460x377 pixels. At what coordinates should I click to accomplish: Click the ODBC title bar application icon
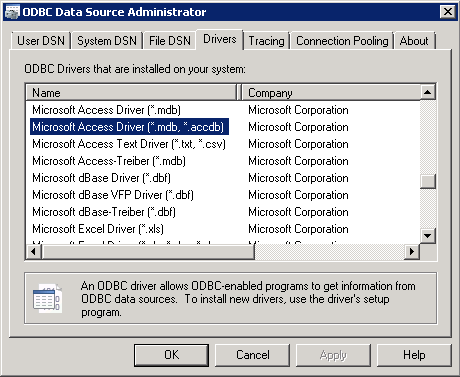(x=12, y=12)
